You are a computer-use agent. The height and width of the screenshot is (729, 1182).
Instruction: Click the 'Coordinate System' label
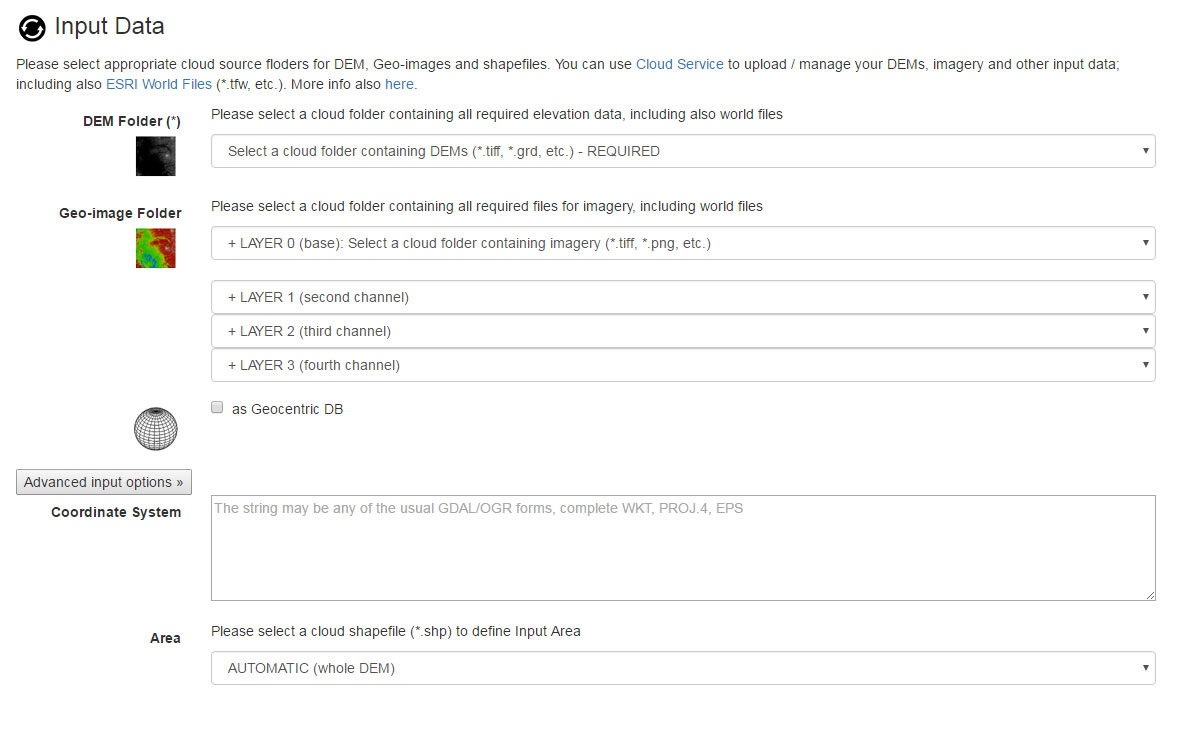[x=116, y=512]
